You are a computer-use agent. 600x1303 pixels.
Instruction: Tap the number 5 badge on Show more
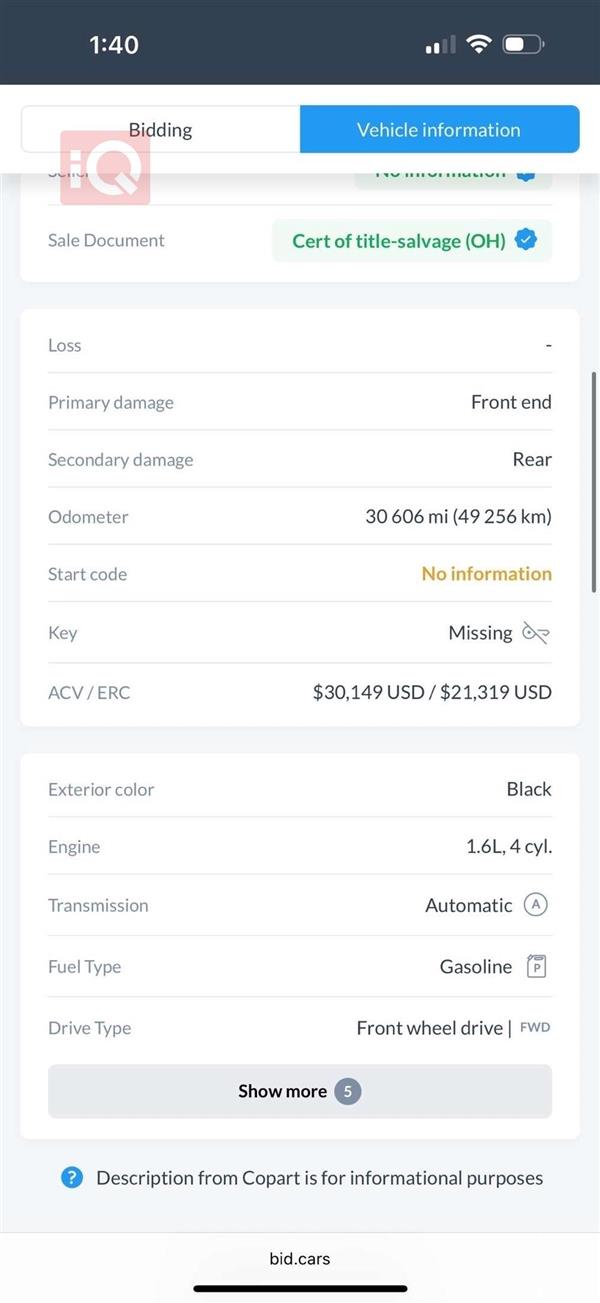coord(348,1091)
